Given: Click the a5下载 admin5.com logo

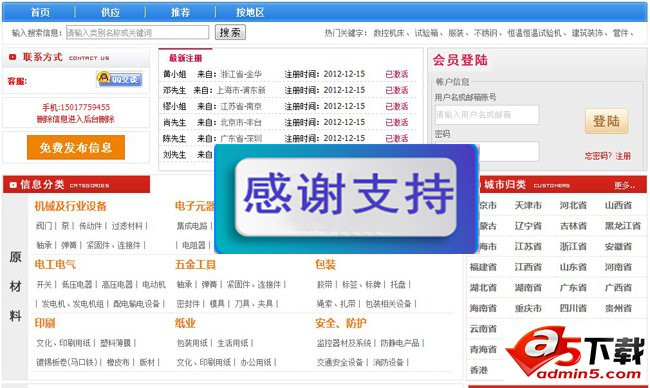Looking at the screenshot, I should (575, 353).
